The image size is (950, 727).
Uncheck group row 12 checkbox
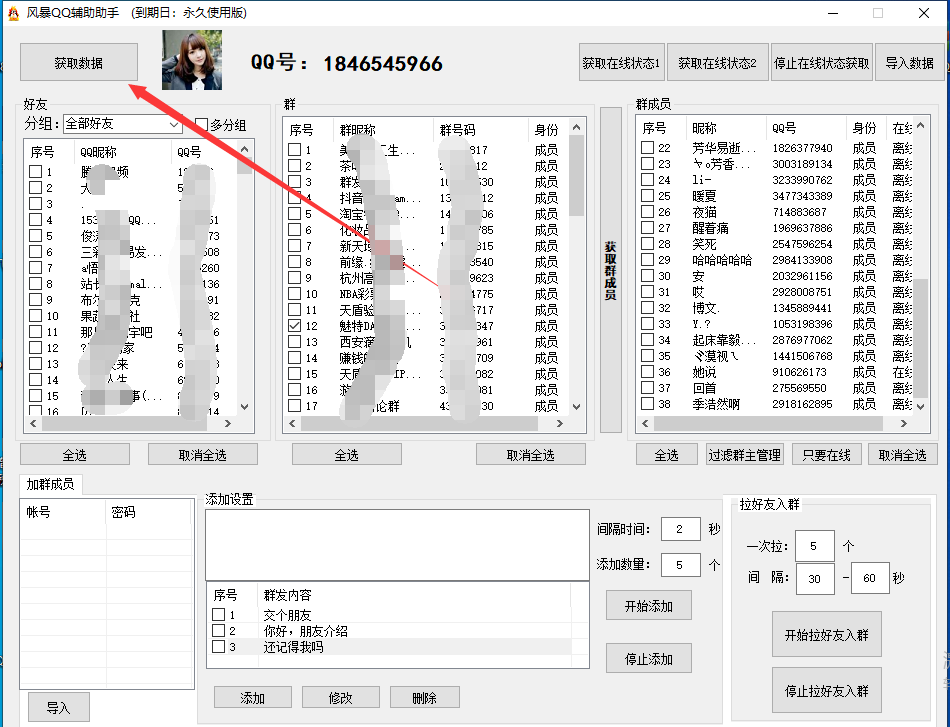294,325
